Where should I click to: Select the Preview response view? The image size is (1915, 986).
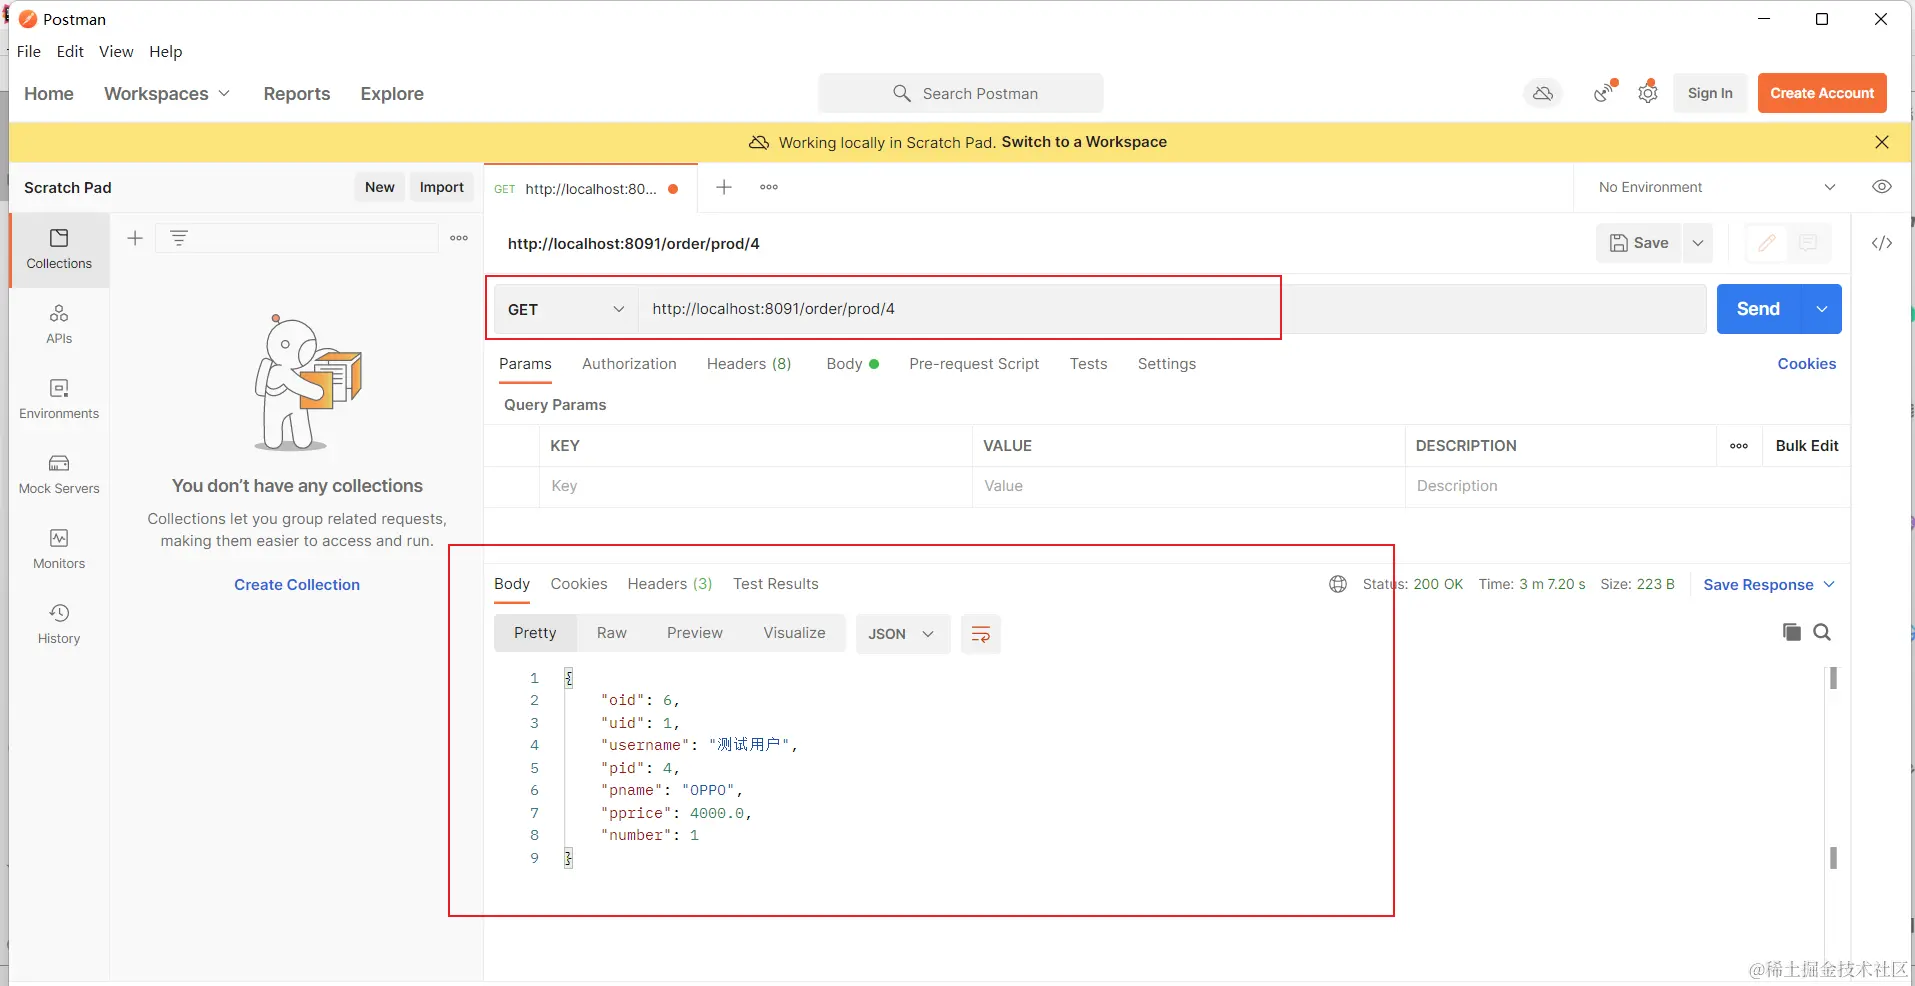(x=695, y=633)
